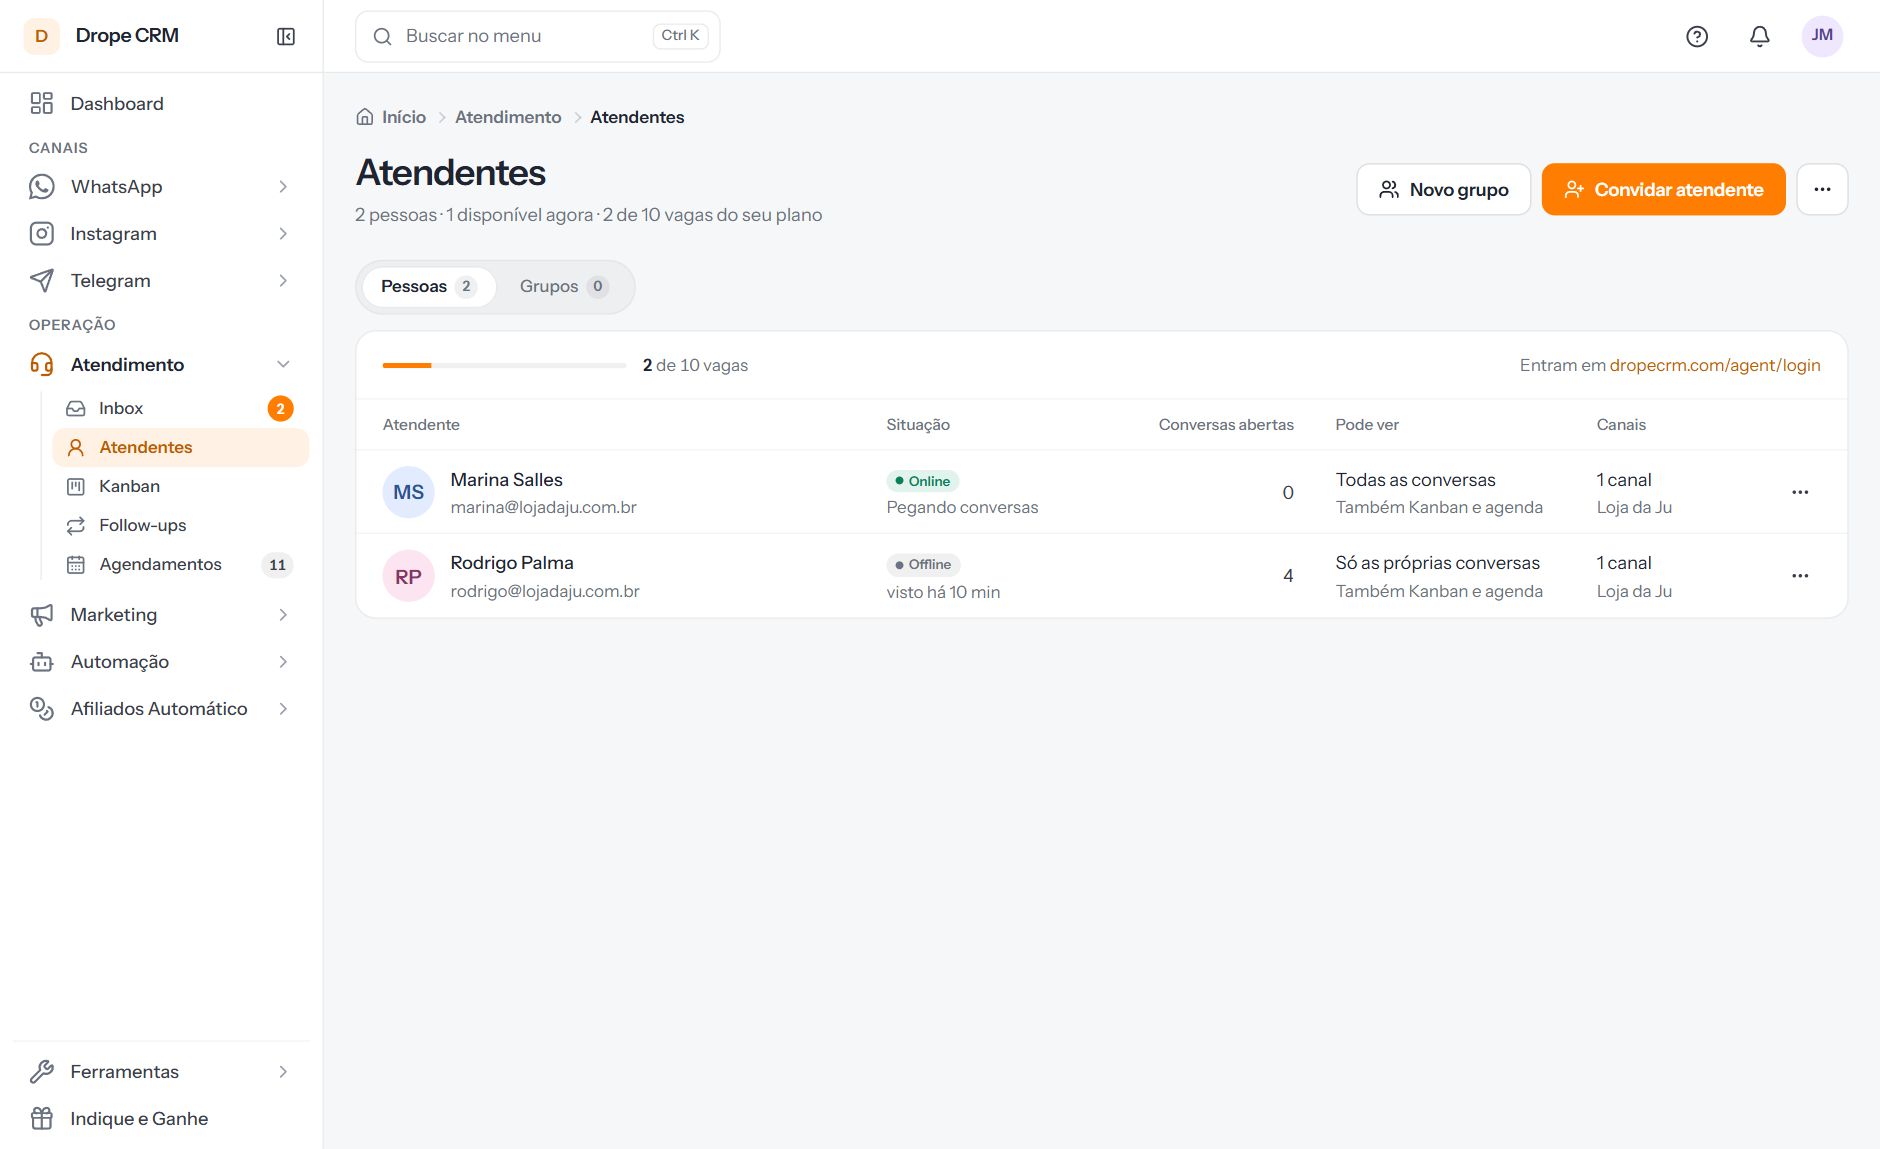Focus the Buscar no menu search field
This screenshot has height=1149, width=1880.
click(x=538, y=36)
